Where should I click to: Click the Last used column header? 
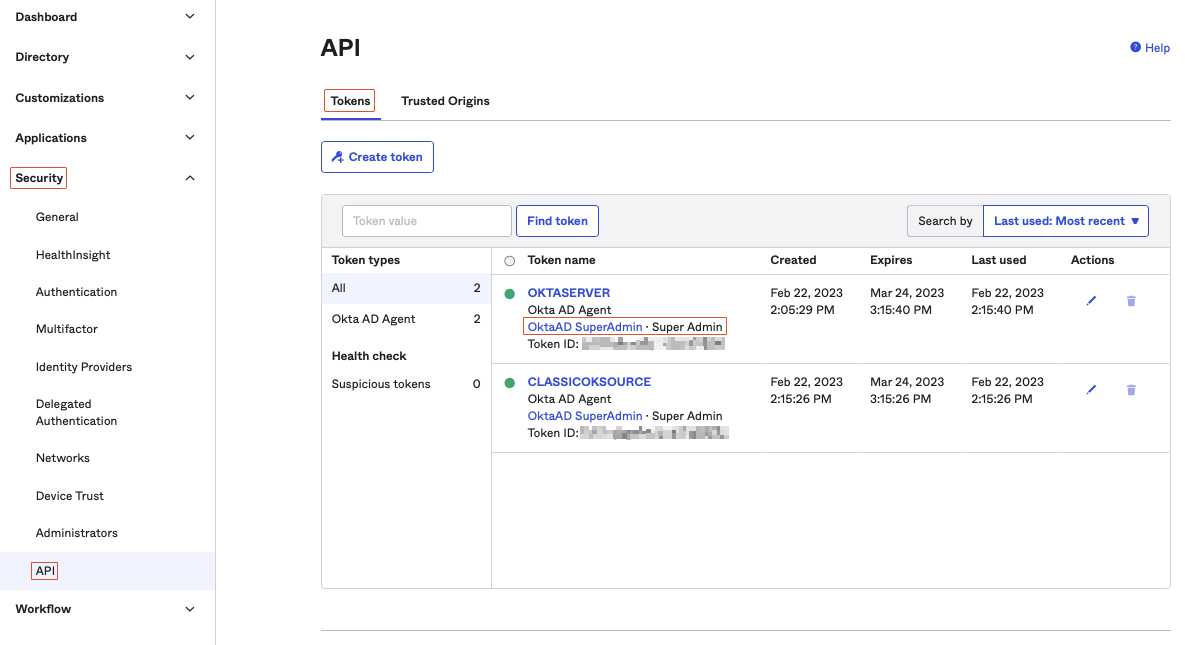[x=998, y=260]
